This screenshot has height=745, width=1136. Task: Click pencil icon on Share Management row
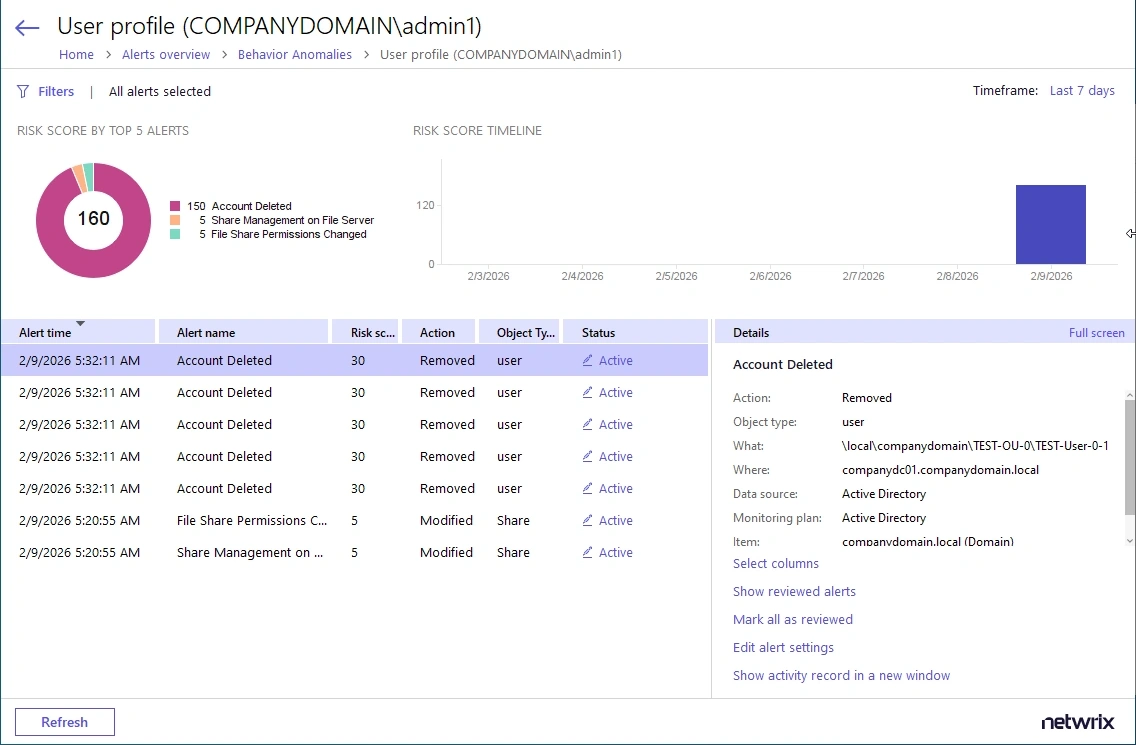pos(588,553)
